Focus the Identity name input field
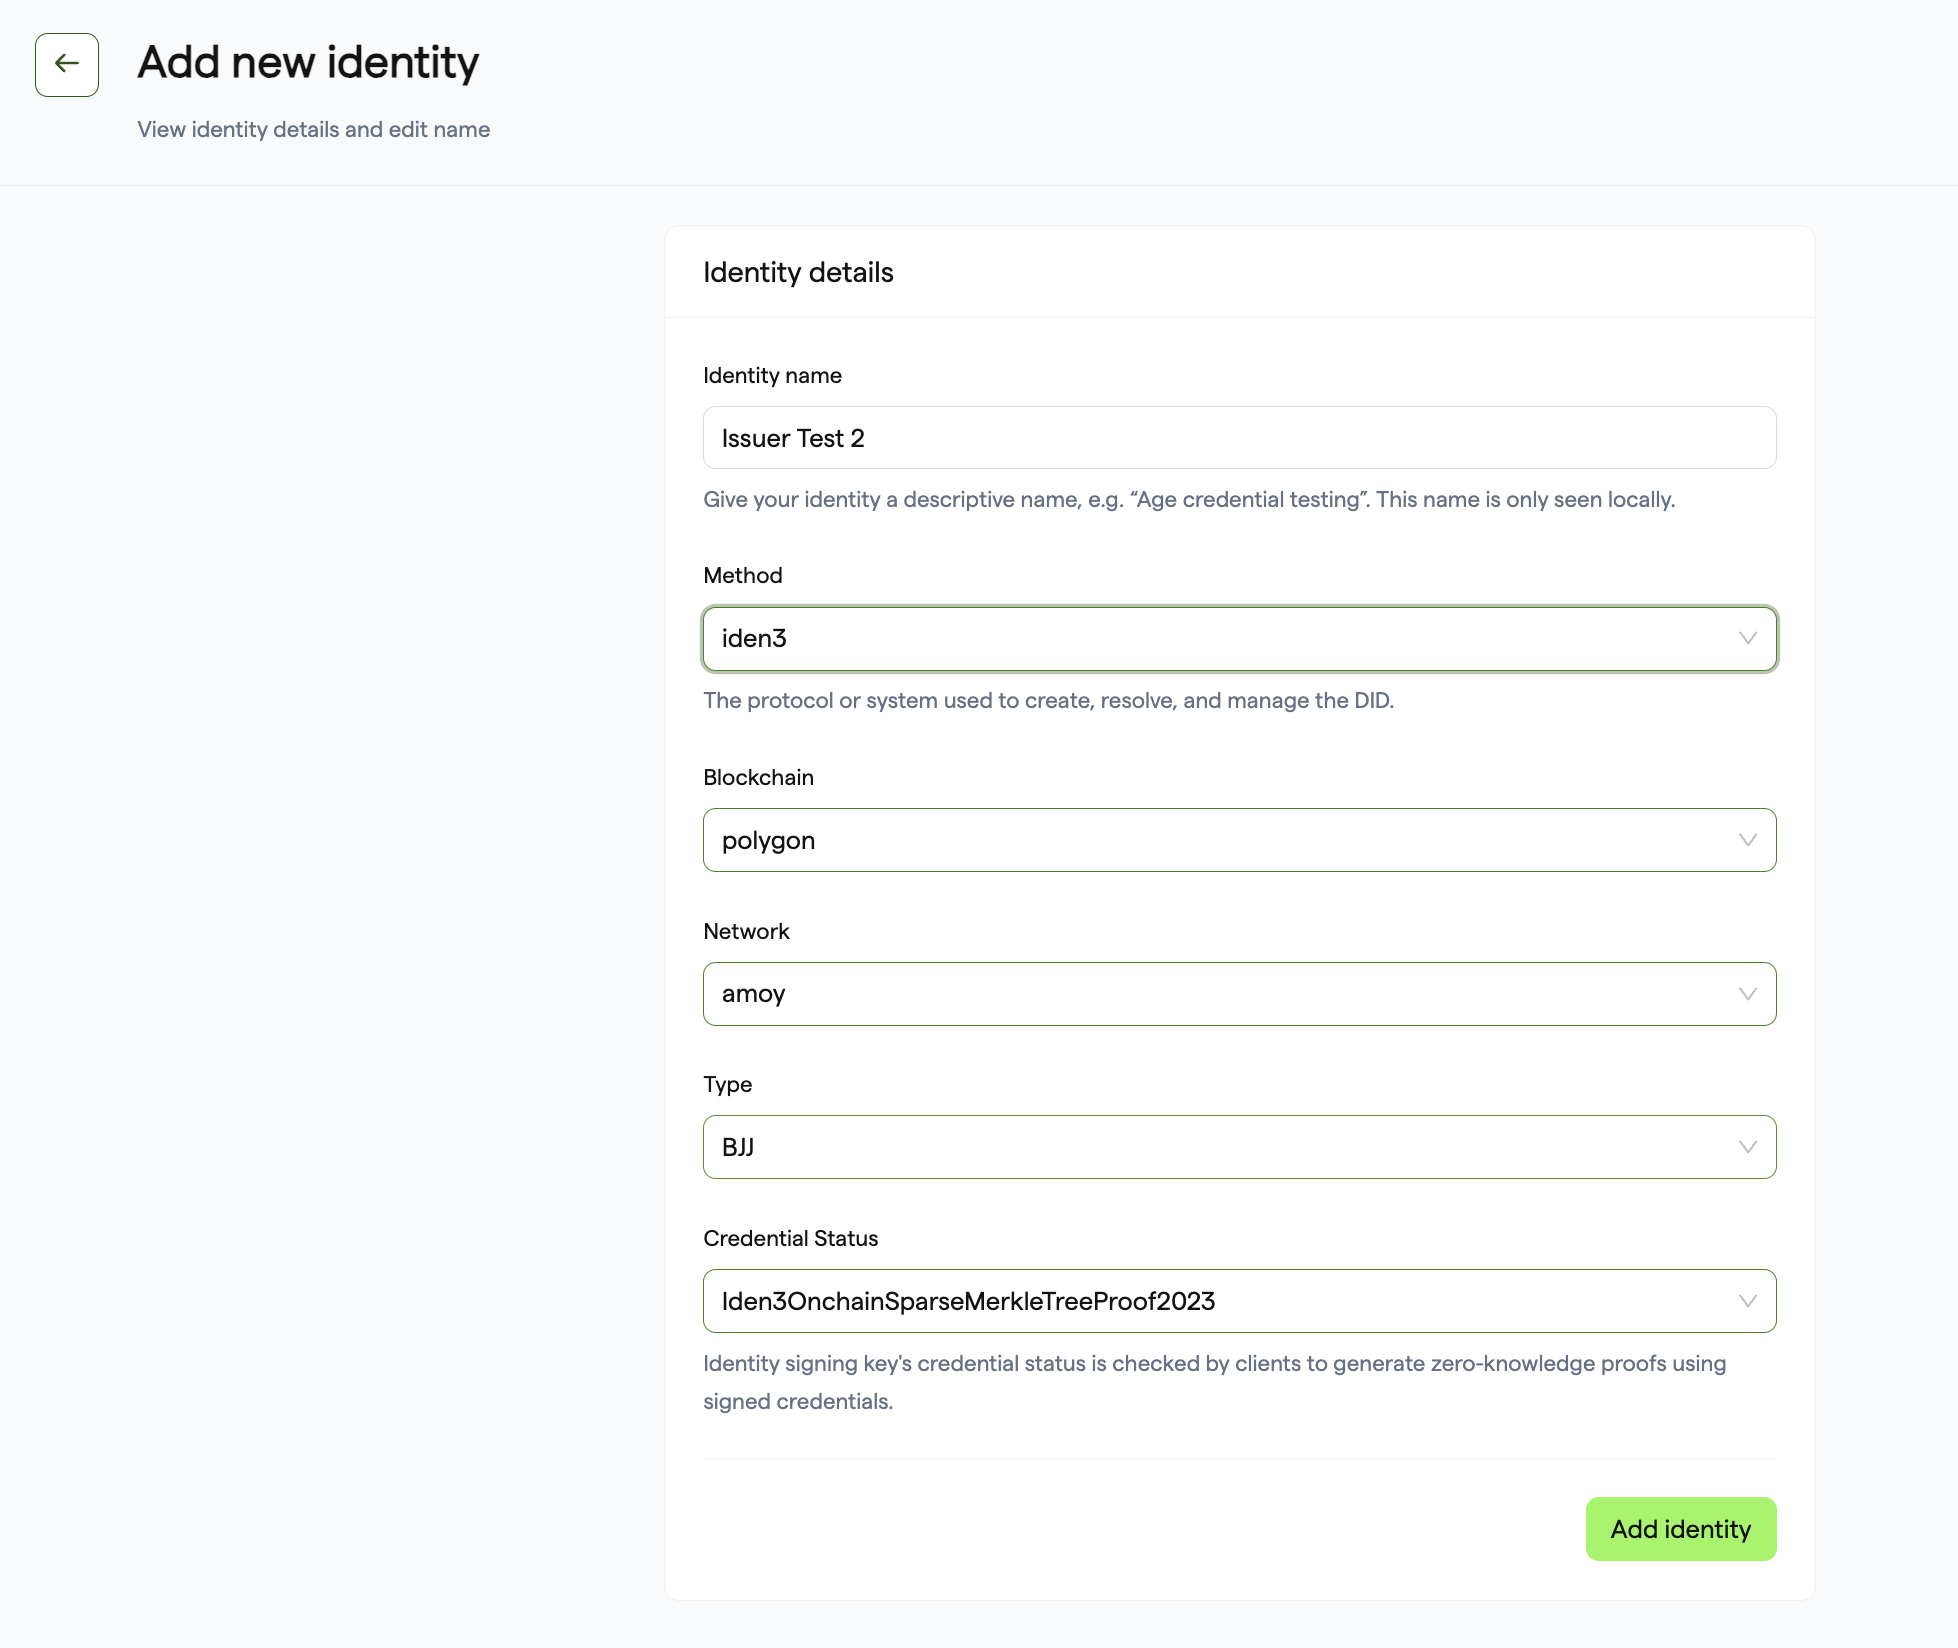Screen dimensions: 1958x1648 1239,438
